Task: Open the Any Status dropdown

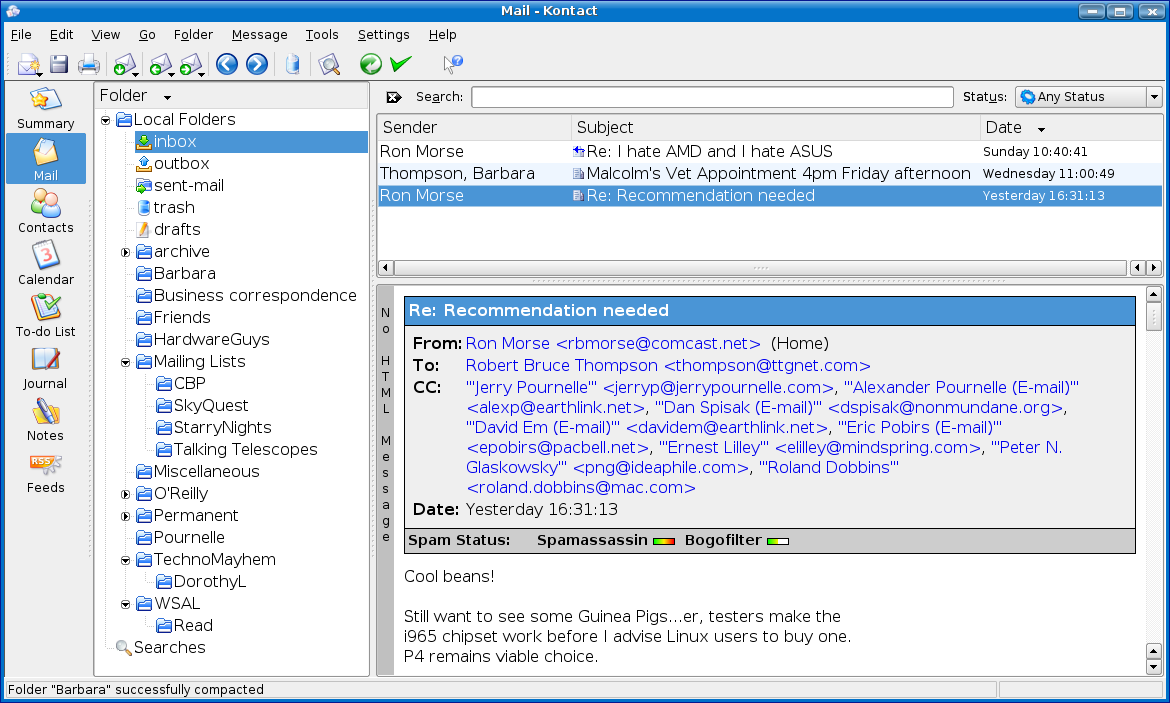Action: click(x=1087, y=97)
